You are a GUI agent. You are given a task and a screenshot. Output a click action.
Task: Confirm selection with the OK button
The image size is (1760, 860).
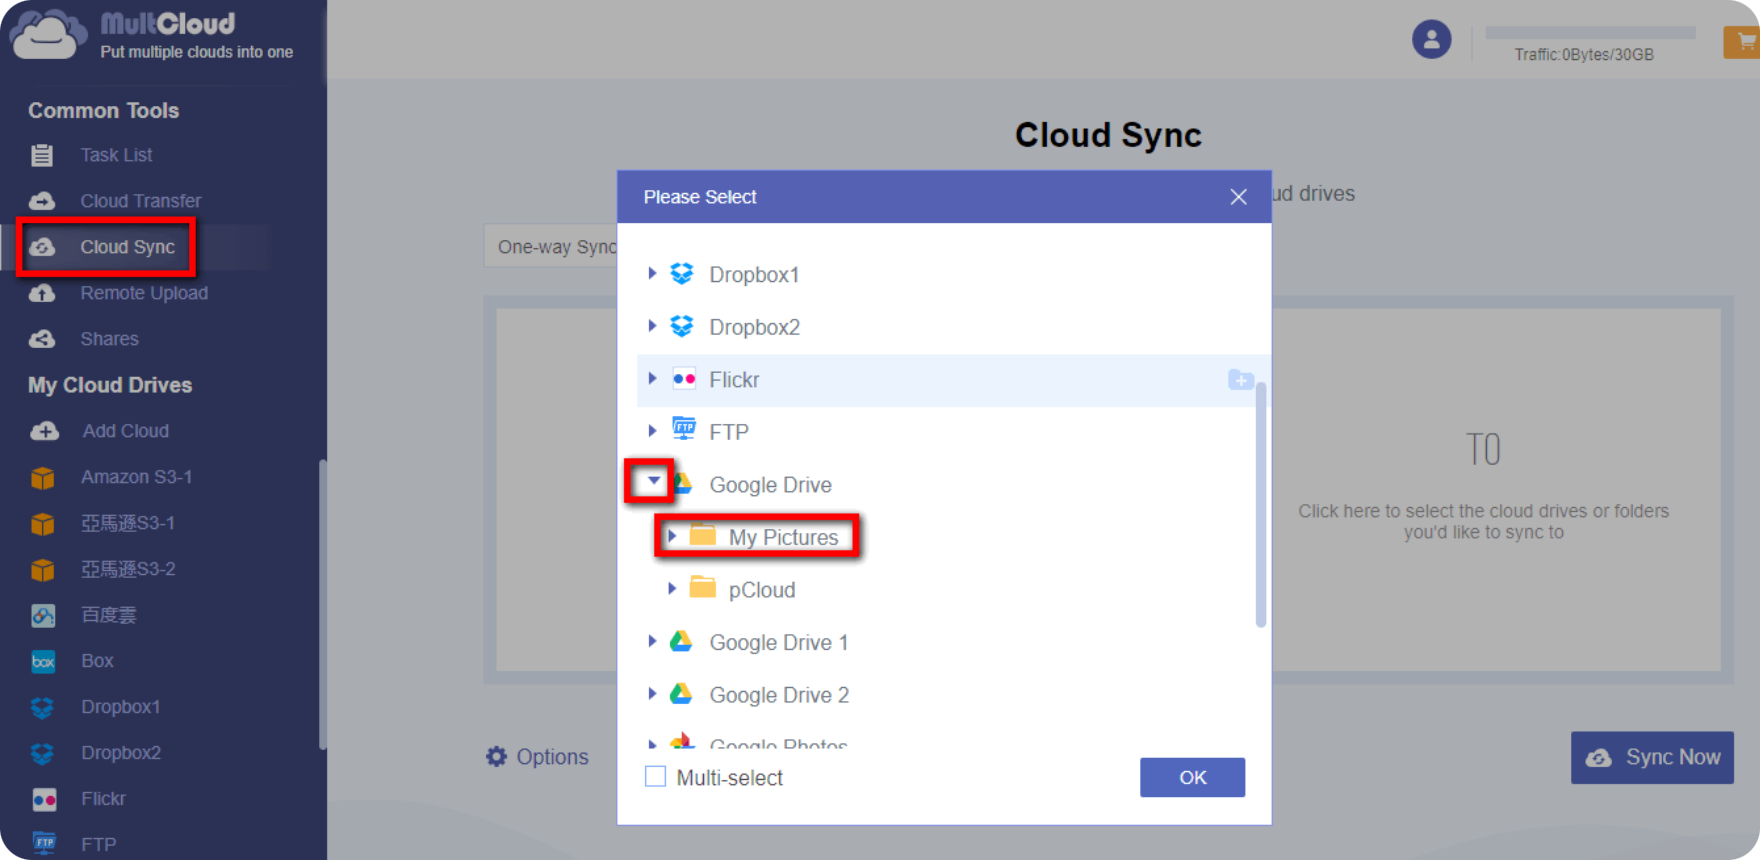tap(1192, 777)
